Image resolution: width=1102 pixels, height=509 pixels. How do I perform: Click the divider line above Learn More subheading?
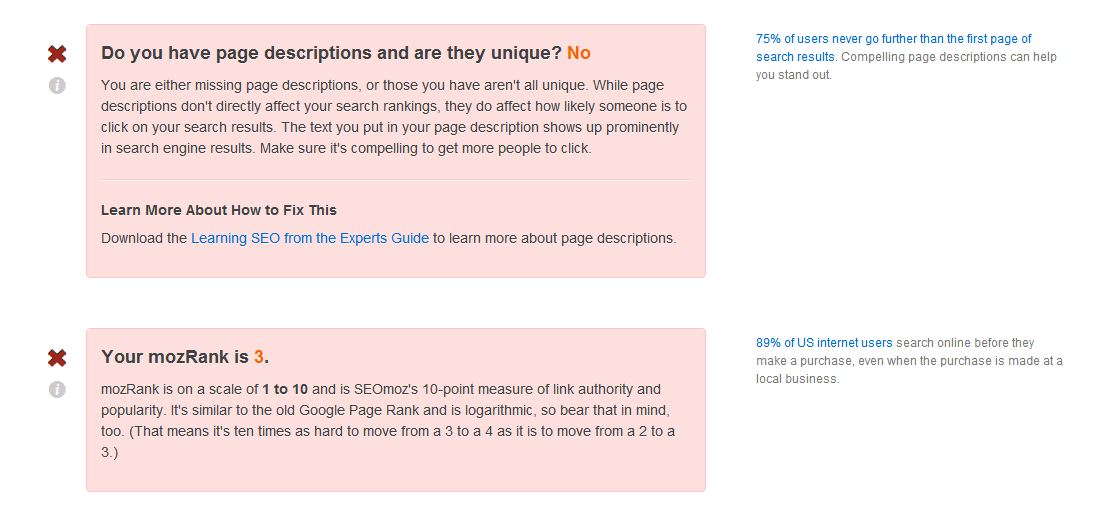click(x=396, y=180)
